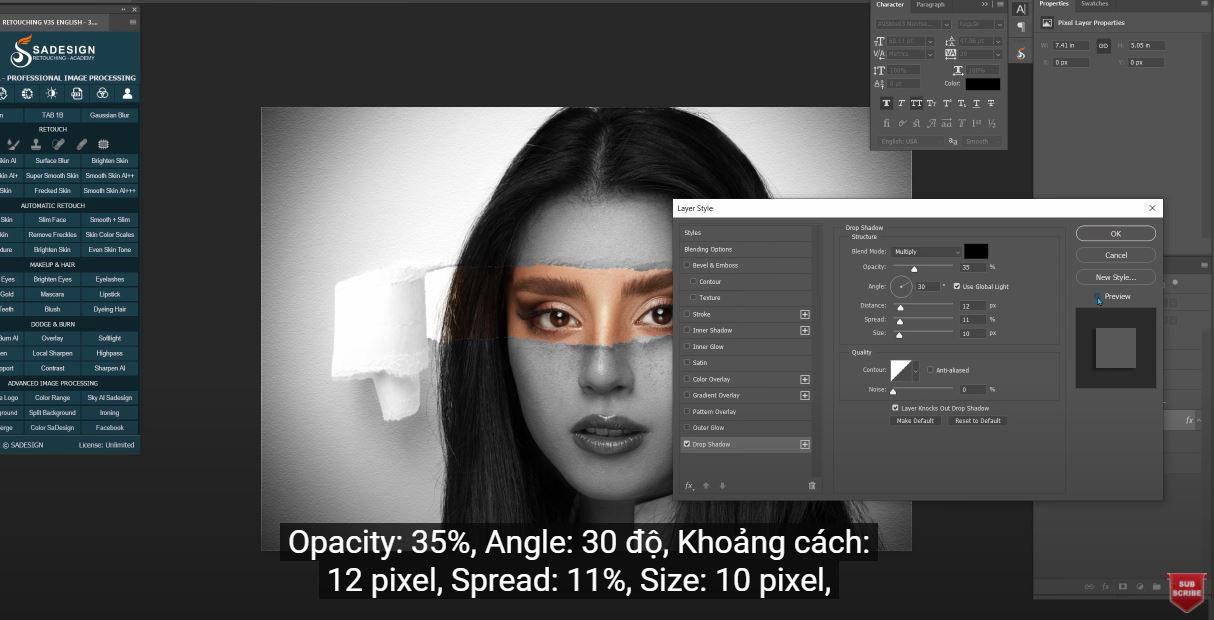Enable the Stroke effect checkbox
Screen dimensions: 1214x620
tap(687, 314)
